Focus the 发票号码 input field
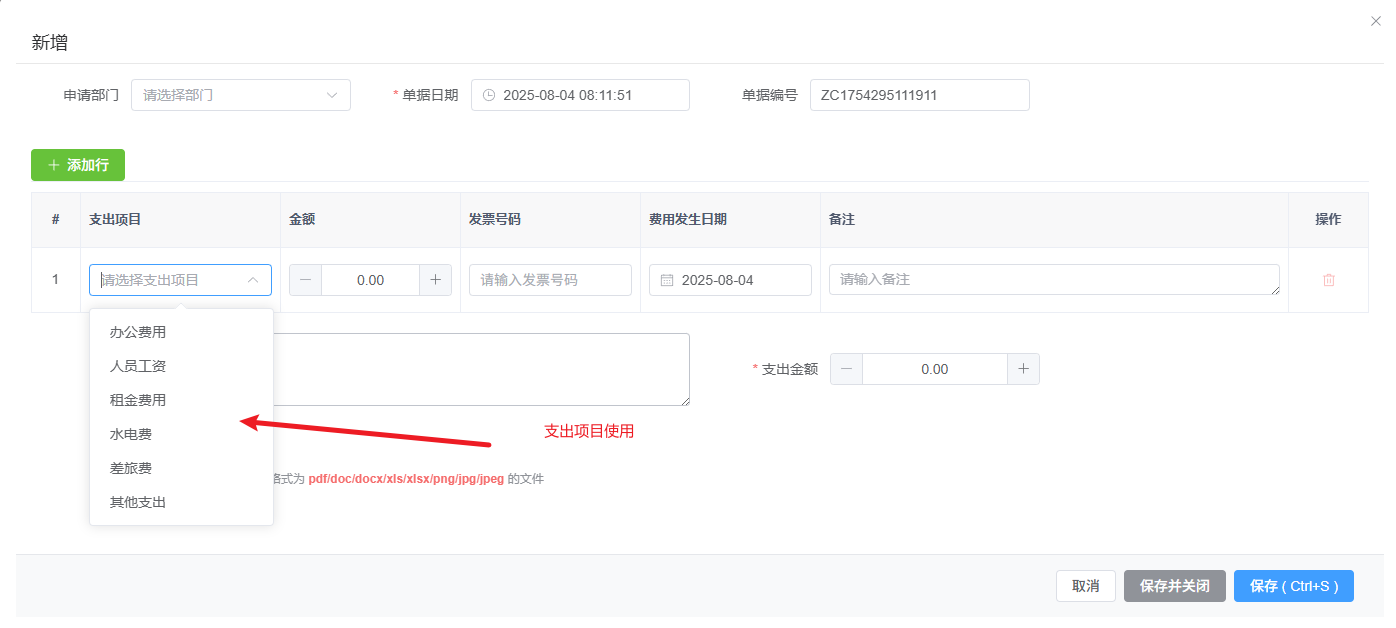 click(550, 280)
